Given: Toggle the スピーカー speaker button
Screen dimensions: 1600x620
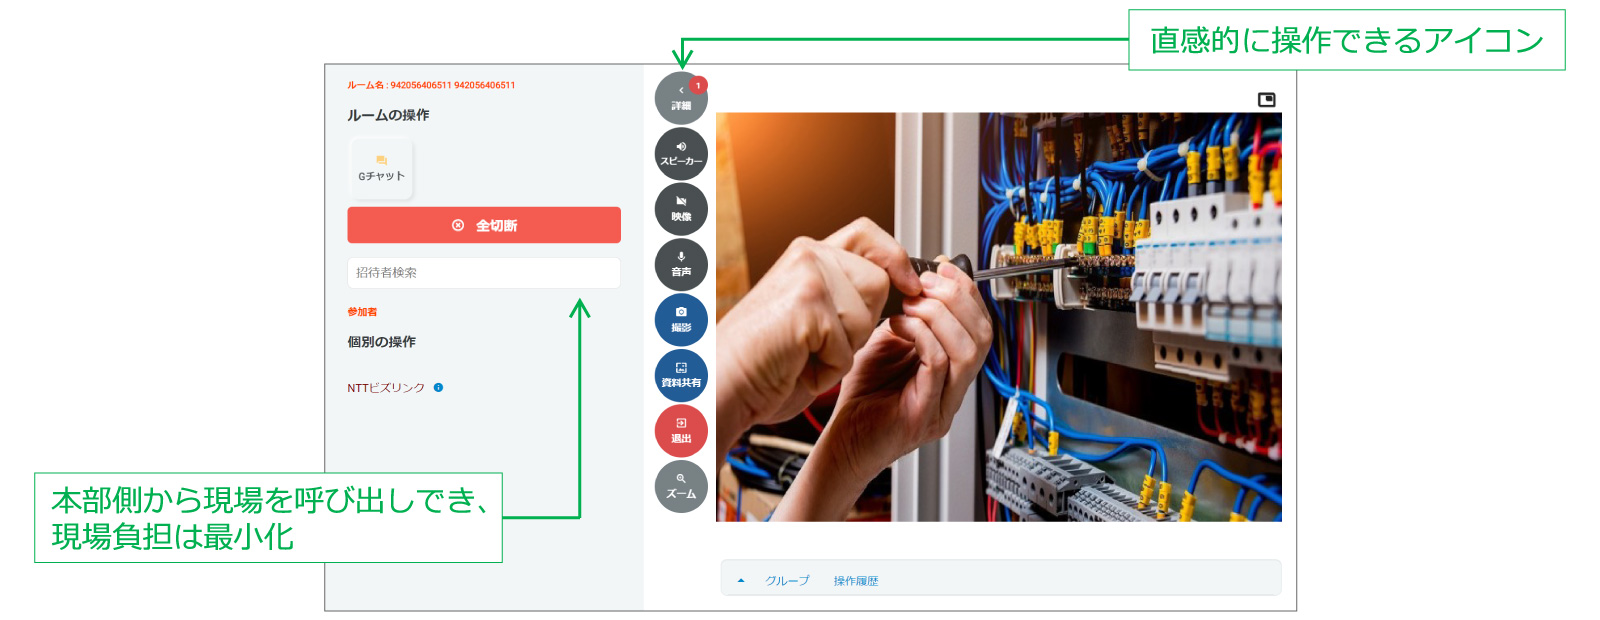Looking at the screenshot, I should click(x=680, y=154).
